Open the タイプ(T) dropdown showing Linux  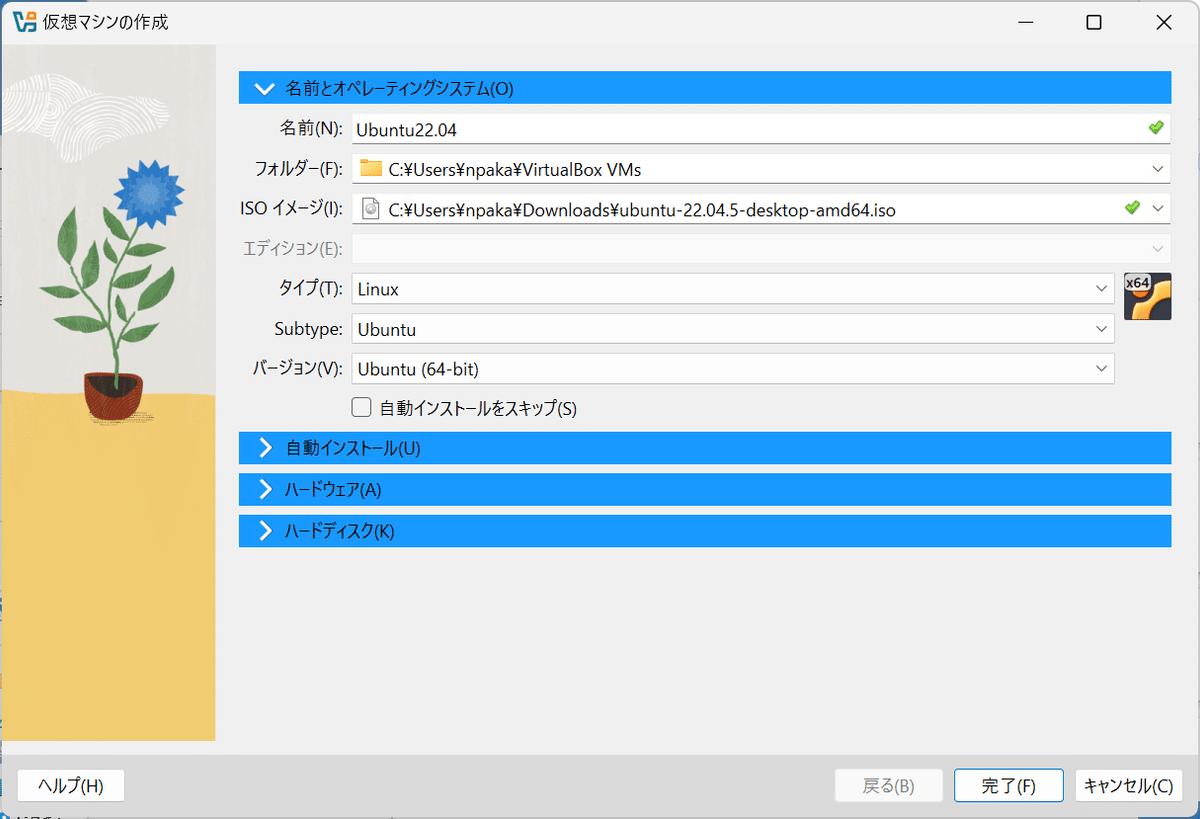coord(1103,288)
